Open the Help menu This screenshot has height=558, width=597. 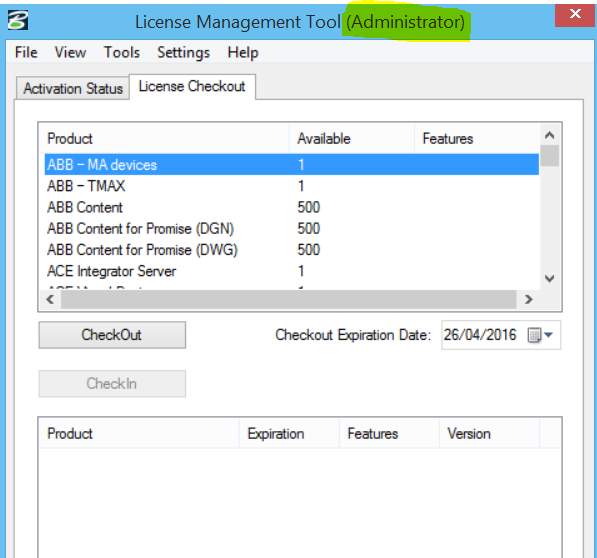[x=243, y=53]
